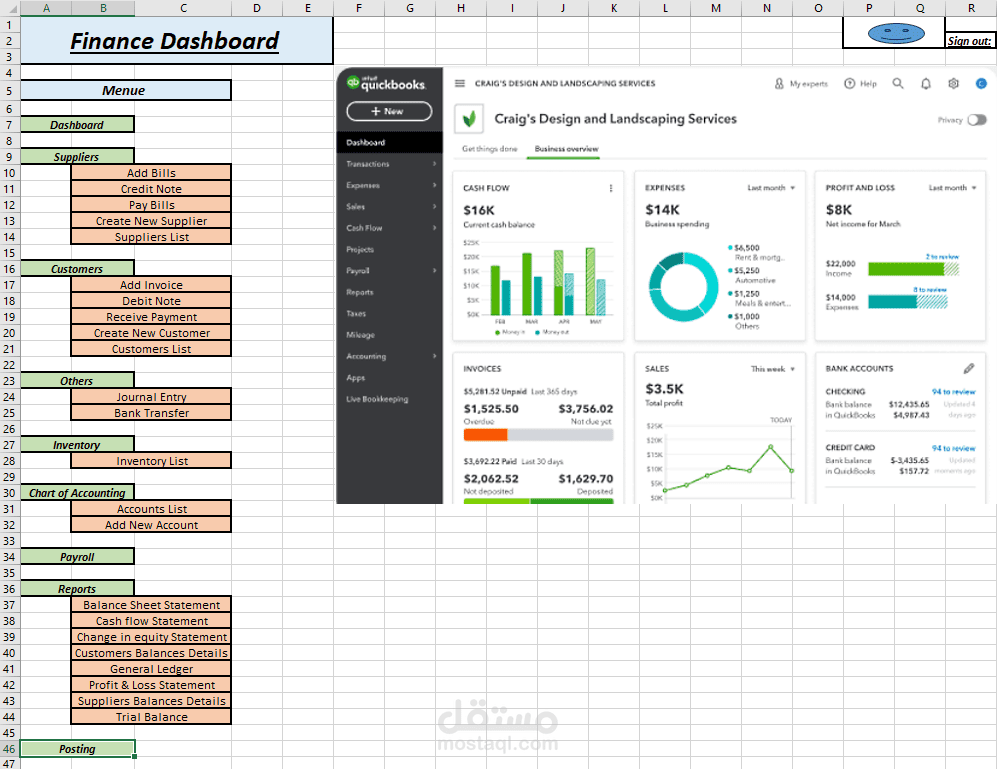Viewport: 997px width, 769px height.
Task: Click the Debit Note button
Action: 151,301
